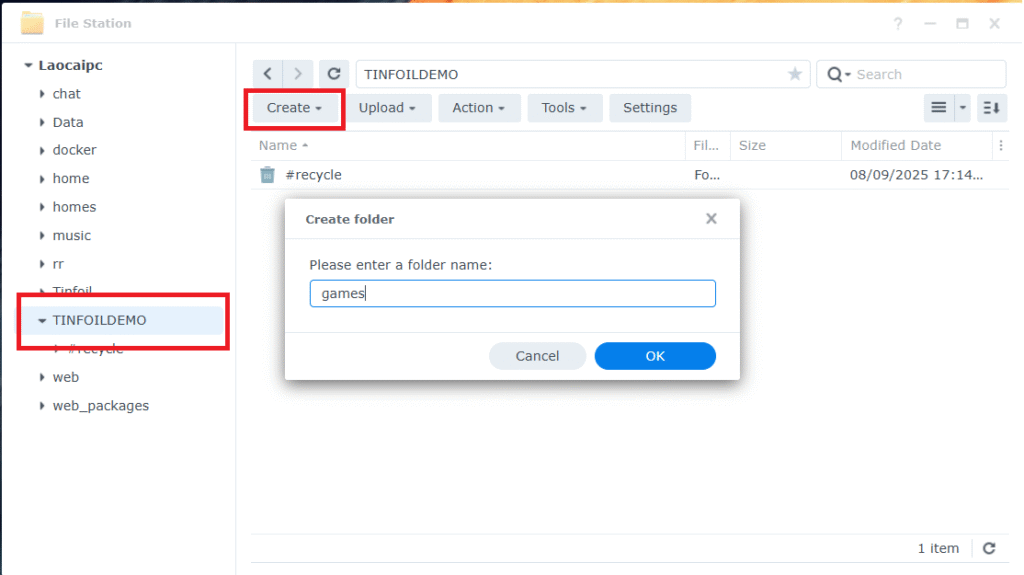Click the back navigation arrow
This screenshot has width=1024, height=575.
[x=267, y=74]
